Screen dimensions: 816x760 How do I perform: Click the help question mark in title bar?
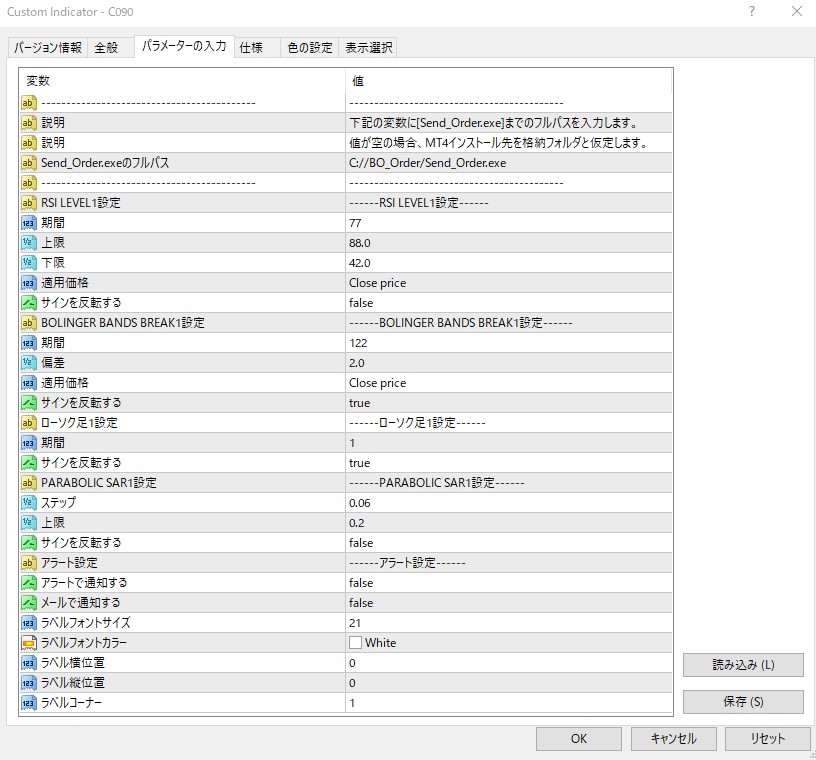tap(752, 11)
